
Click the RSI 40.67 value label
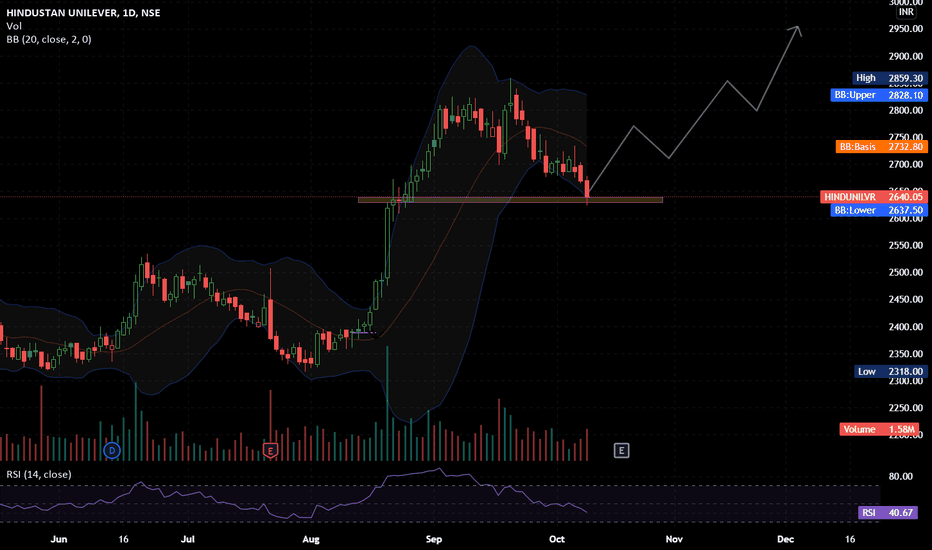coord(887,513)
